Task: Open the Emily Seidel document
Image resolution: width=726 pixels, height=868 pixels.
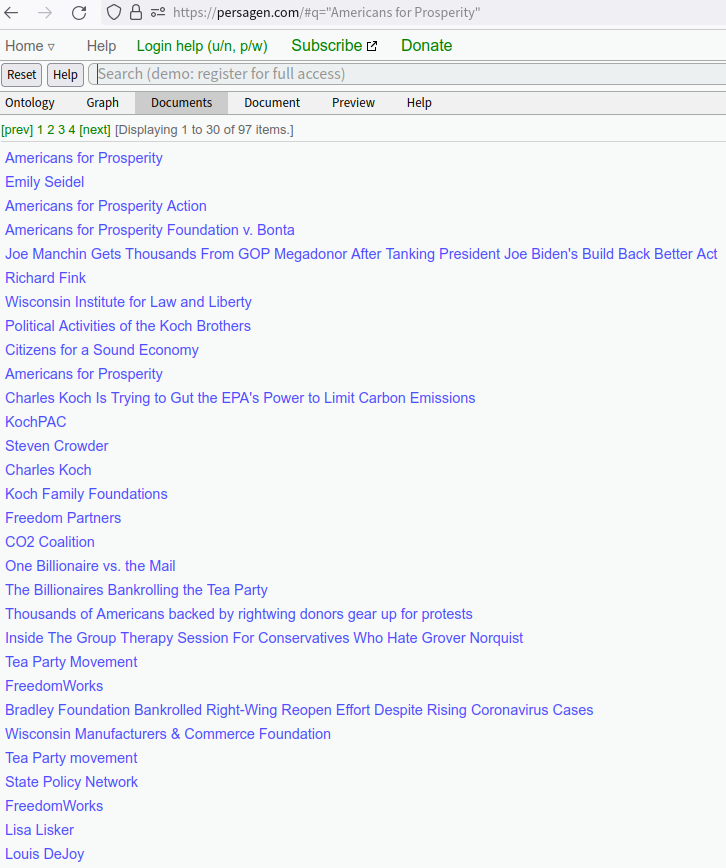Action: pos(45,182)
